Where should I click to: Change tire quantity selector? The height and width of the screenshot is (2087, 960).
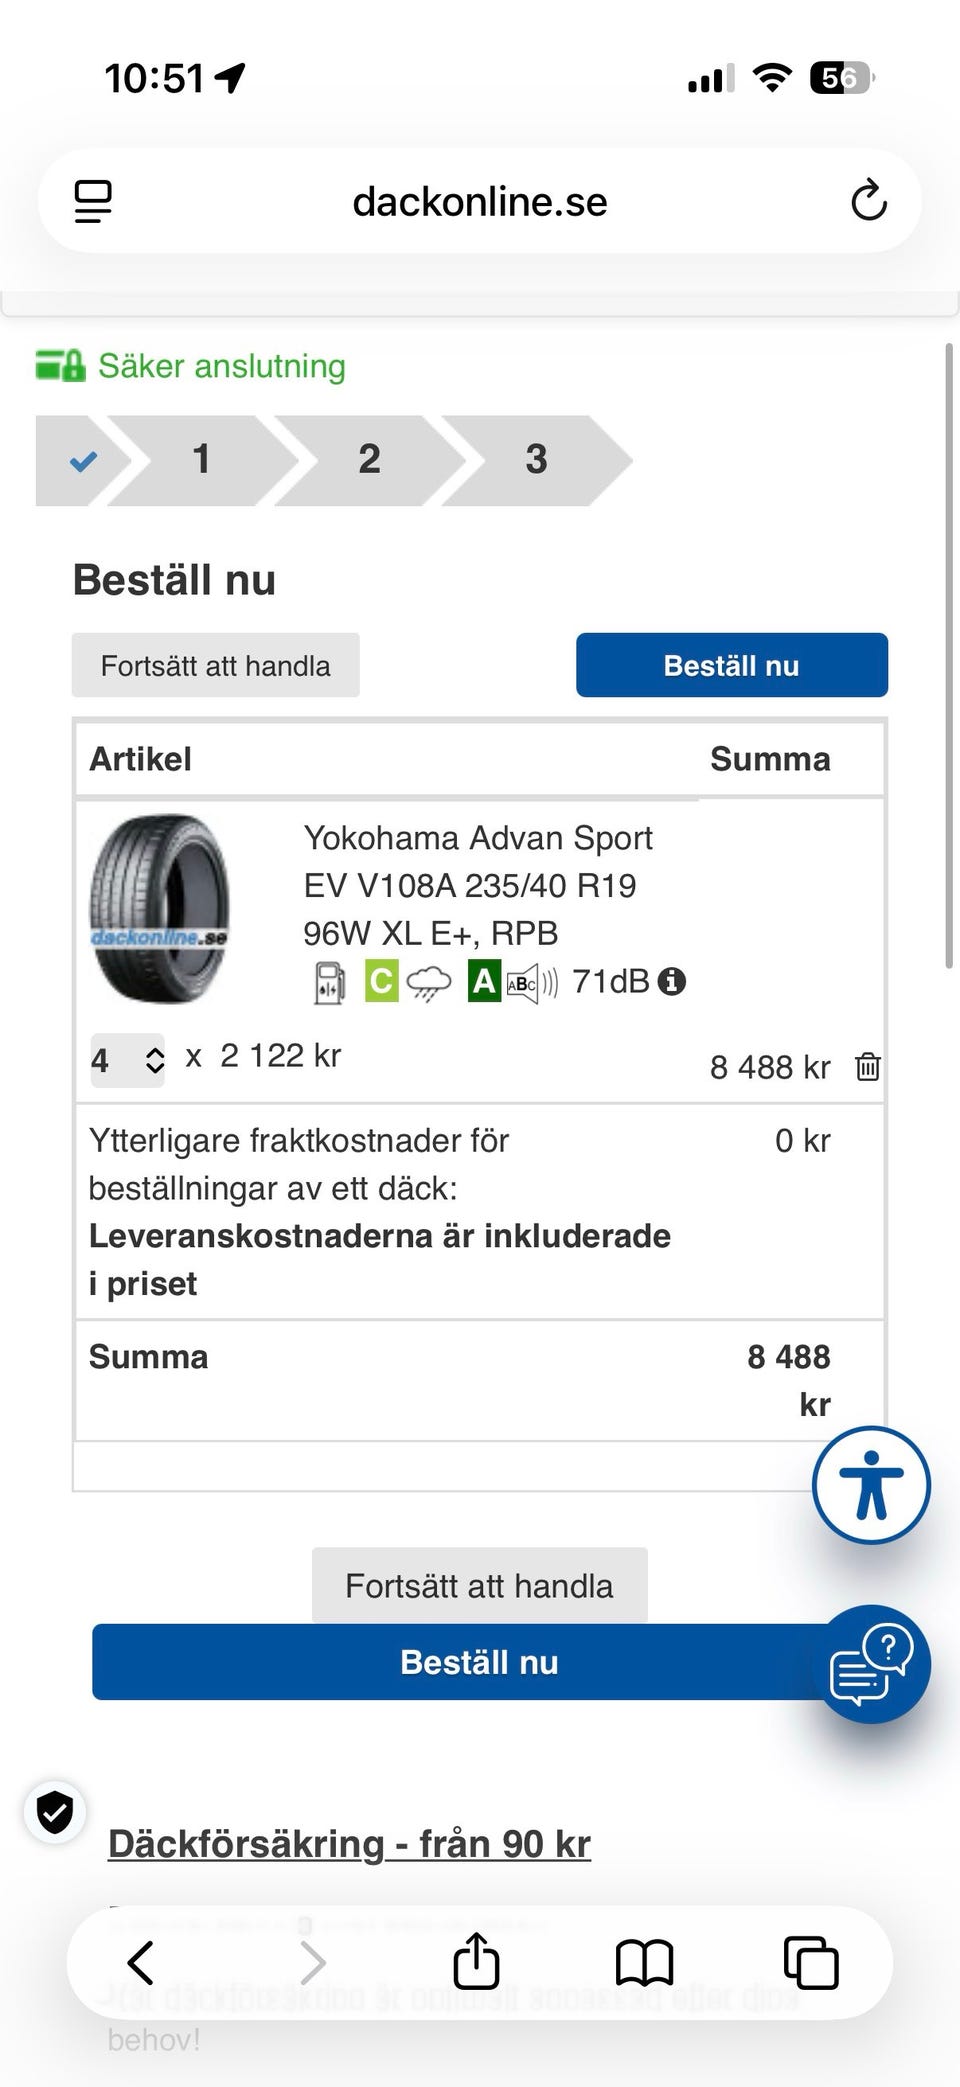point(128,1060)
